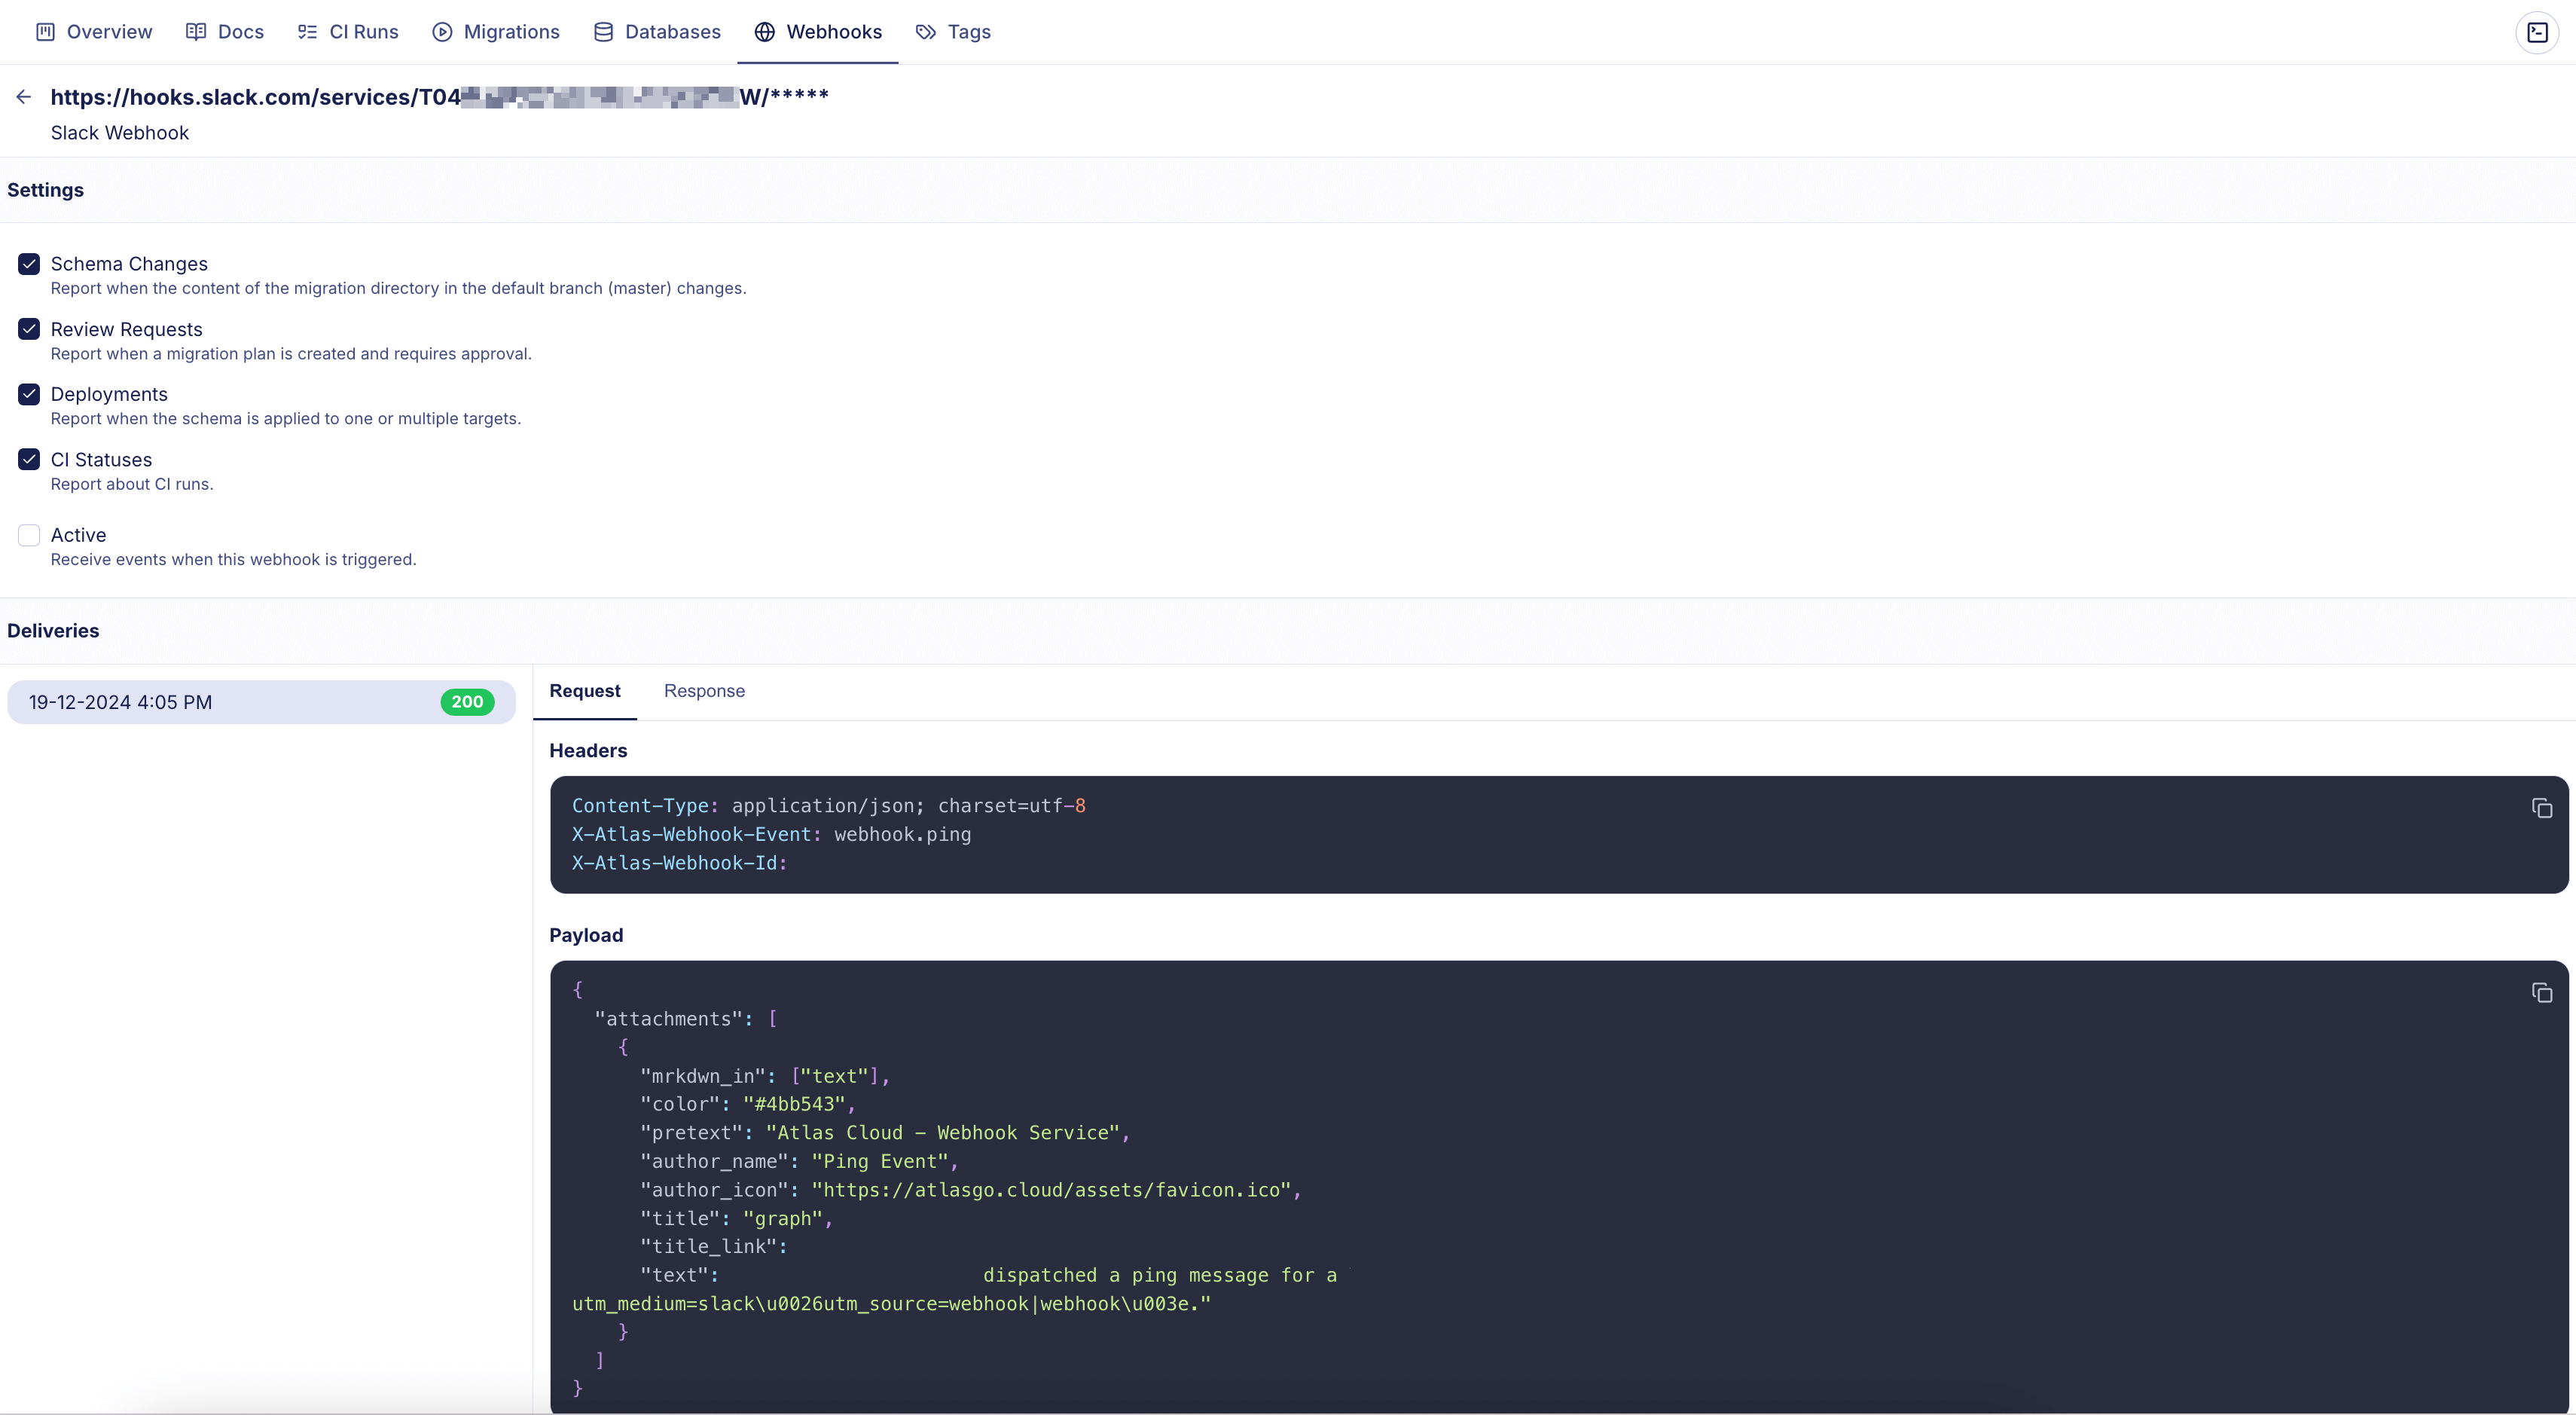2576x1415 pixels.
Task: Copy the request headers using the copy icon
Action: point(2542,808)
